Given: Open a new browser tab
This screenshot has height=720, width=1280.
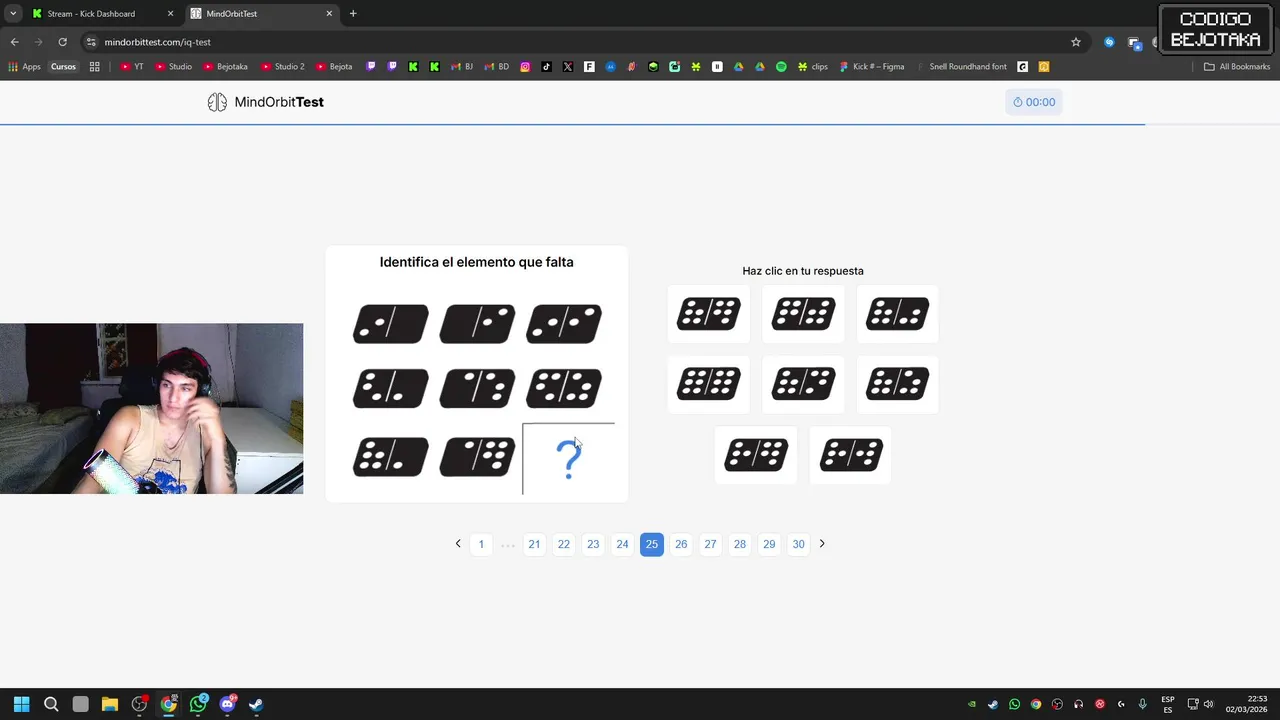Looking at the screenshot, I should 353,14.
